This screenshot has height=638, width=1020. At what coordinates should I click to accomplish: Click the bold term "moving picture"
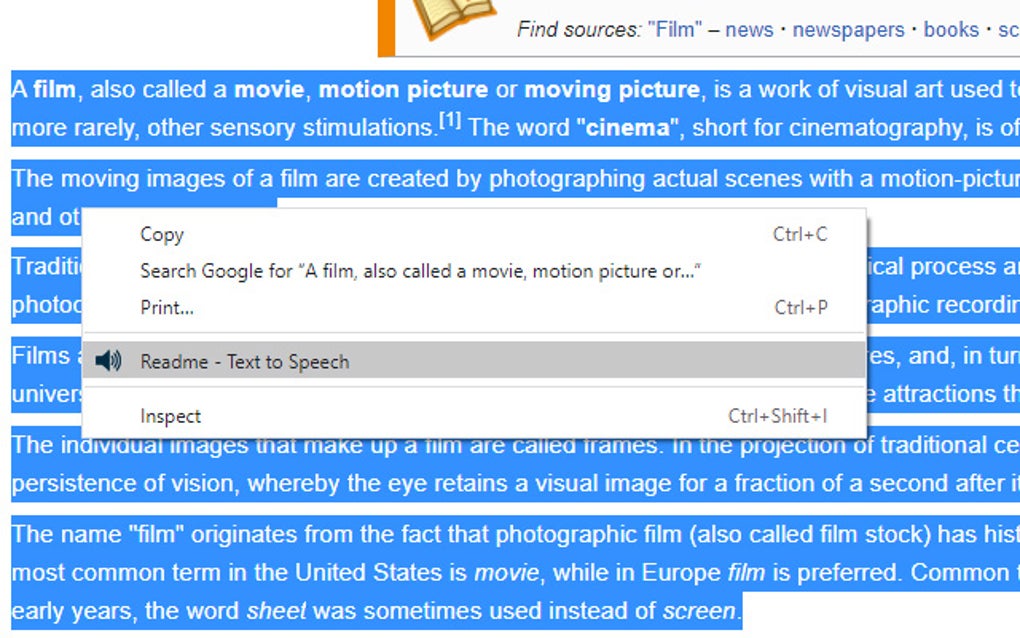612,90
